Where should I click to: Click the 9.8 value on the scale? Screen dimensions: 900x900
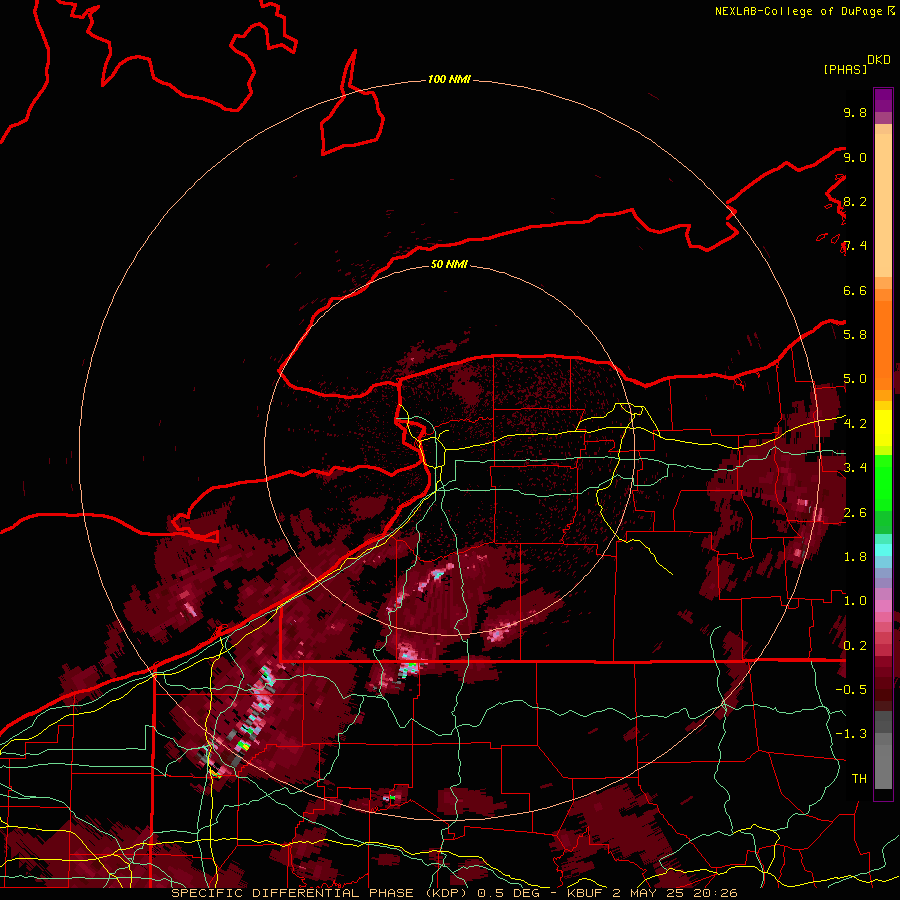855,112
